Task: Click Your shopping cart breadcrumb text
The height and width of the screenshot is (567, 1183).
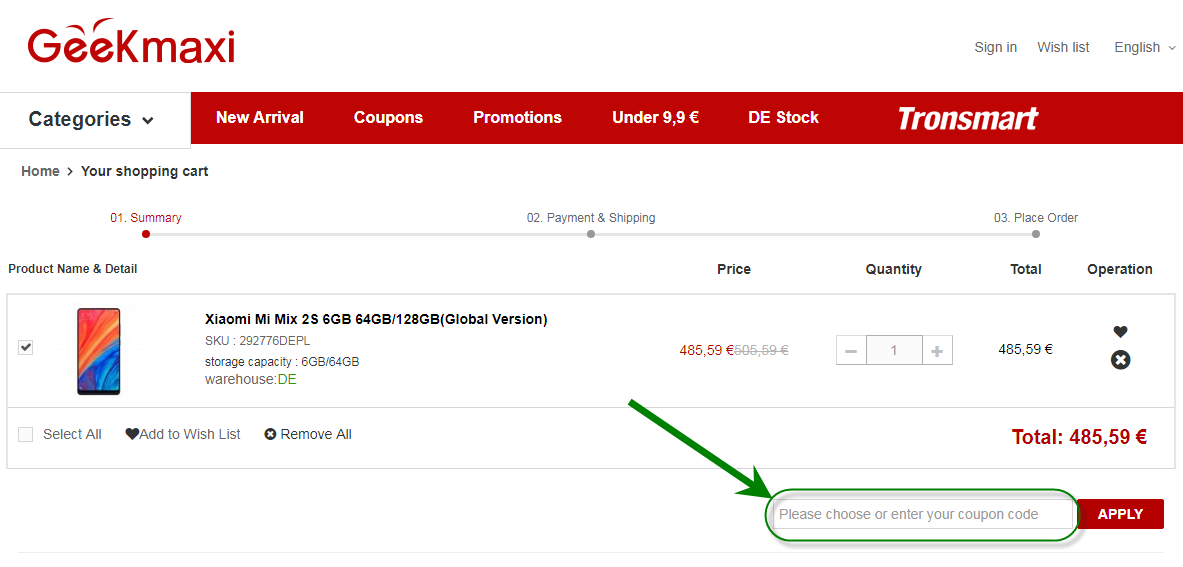Action: pos(144,171)
